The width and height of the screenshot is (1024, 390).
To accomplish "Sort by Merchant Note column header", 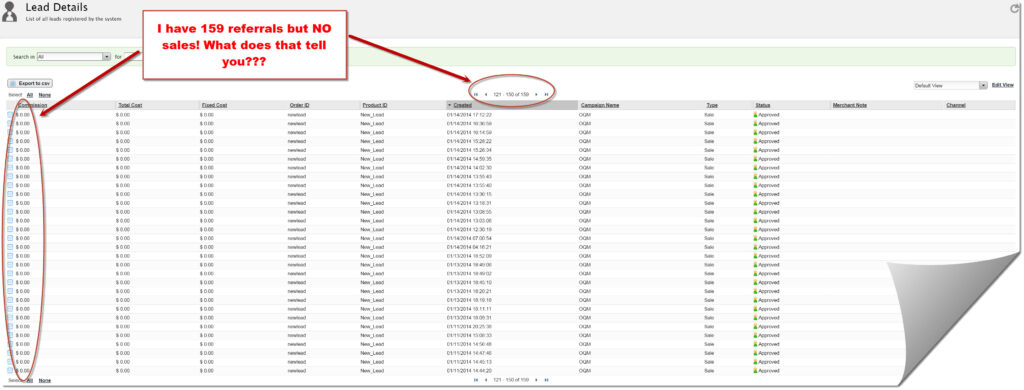I will coord(850,105).
